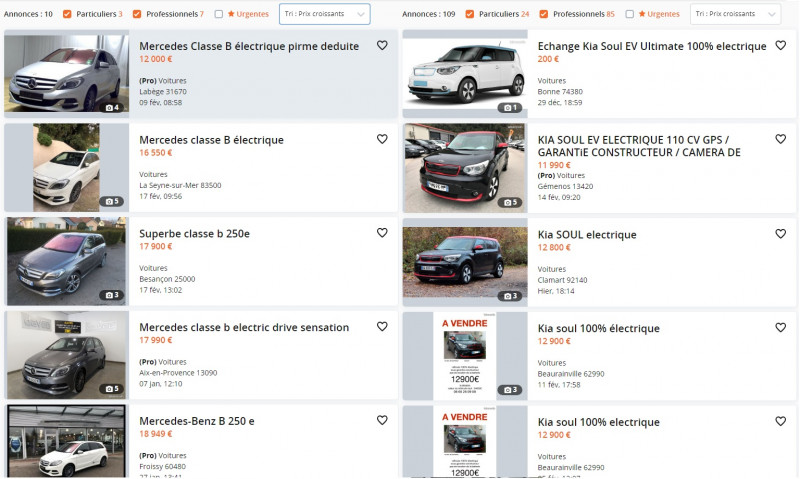
Task: Toggle Particuliers 24 checkbox on the right
Action: point(469,14)
